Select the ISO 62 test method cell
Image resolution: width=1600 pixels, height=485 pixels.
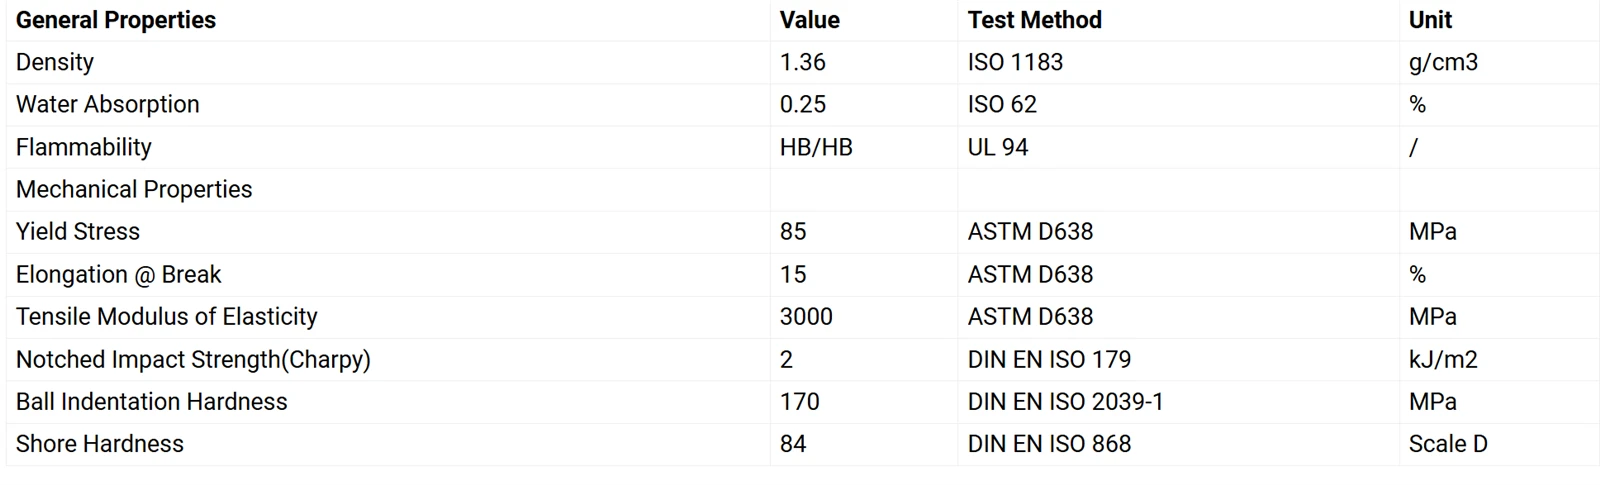(x=1002, y=104)
